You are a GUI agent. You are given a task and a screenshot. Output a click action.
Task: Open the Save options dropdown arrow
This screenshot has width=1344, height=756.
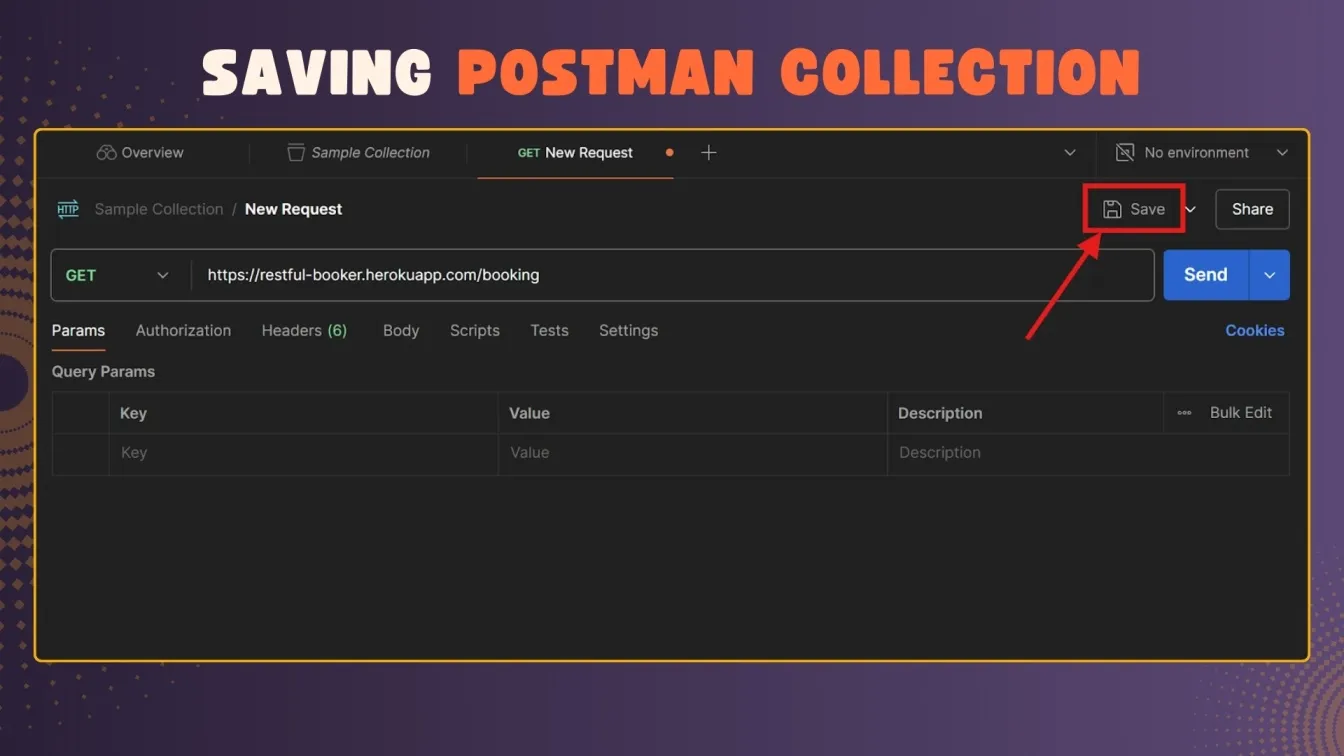[x=1190, y=209]
